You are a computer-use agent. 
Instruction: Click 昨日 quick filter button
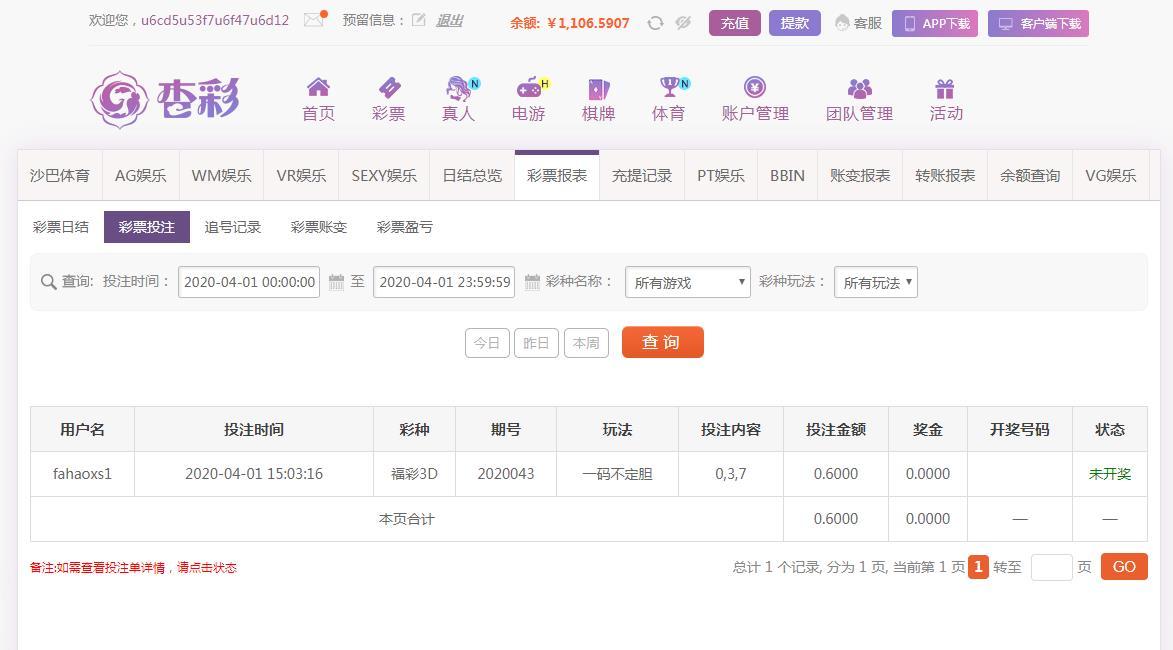[x=536, y=343]
